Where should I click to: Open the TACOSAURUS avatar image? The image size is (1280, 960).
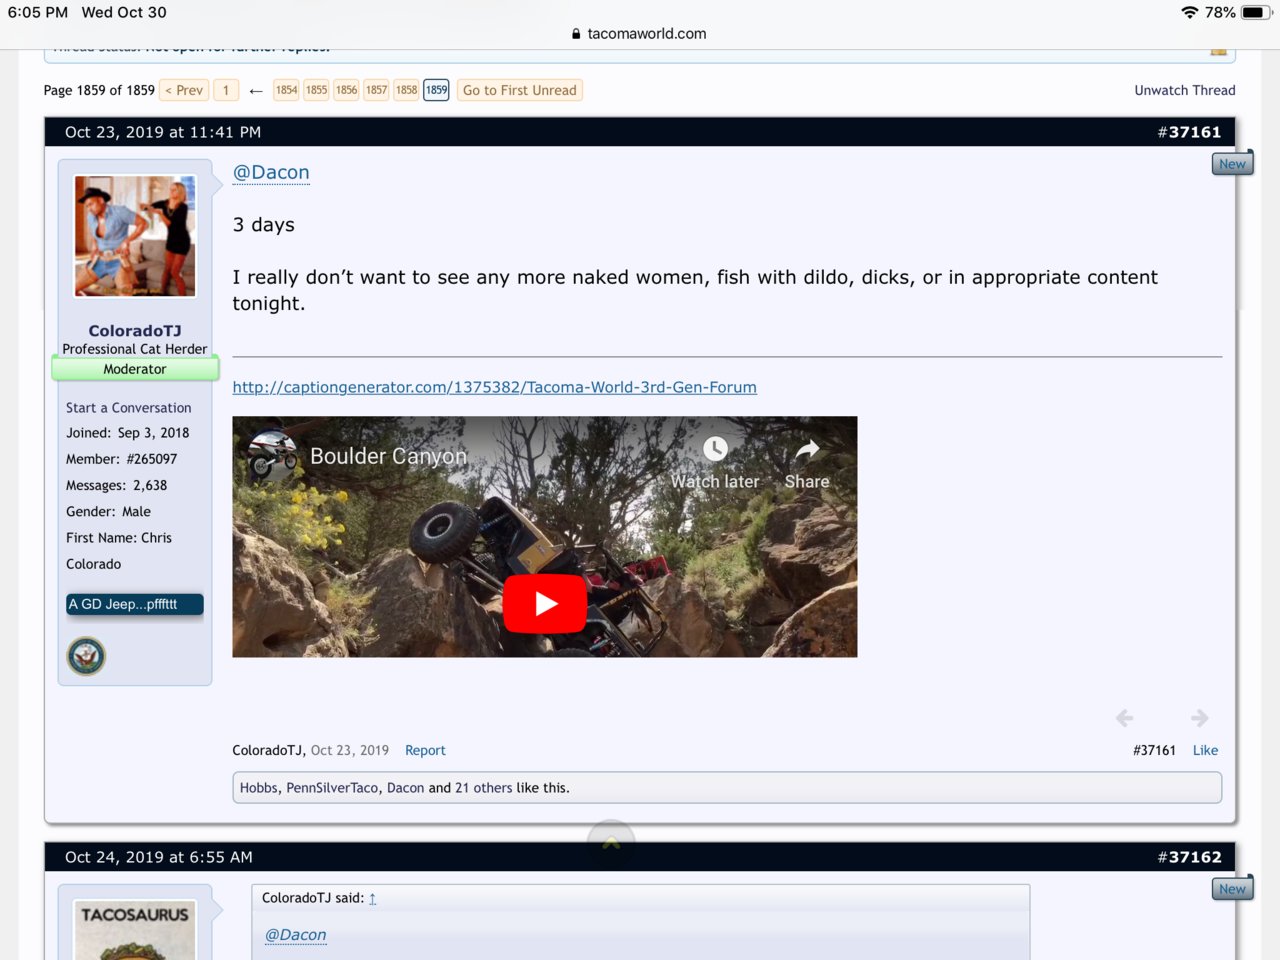coord(135,930)
